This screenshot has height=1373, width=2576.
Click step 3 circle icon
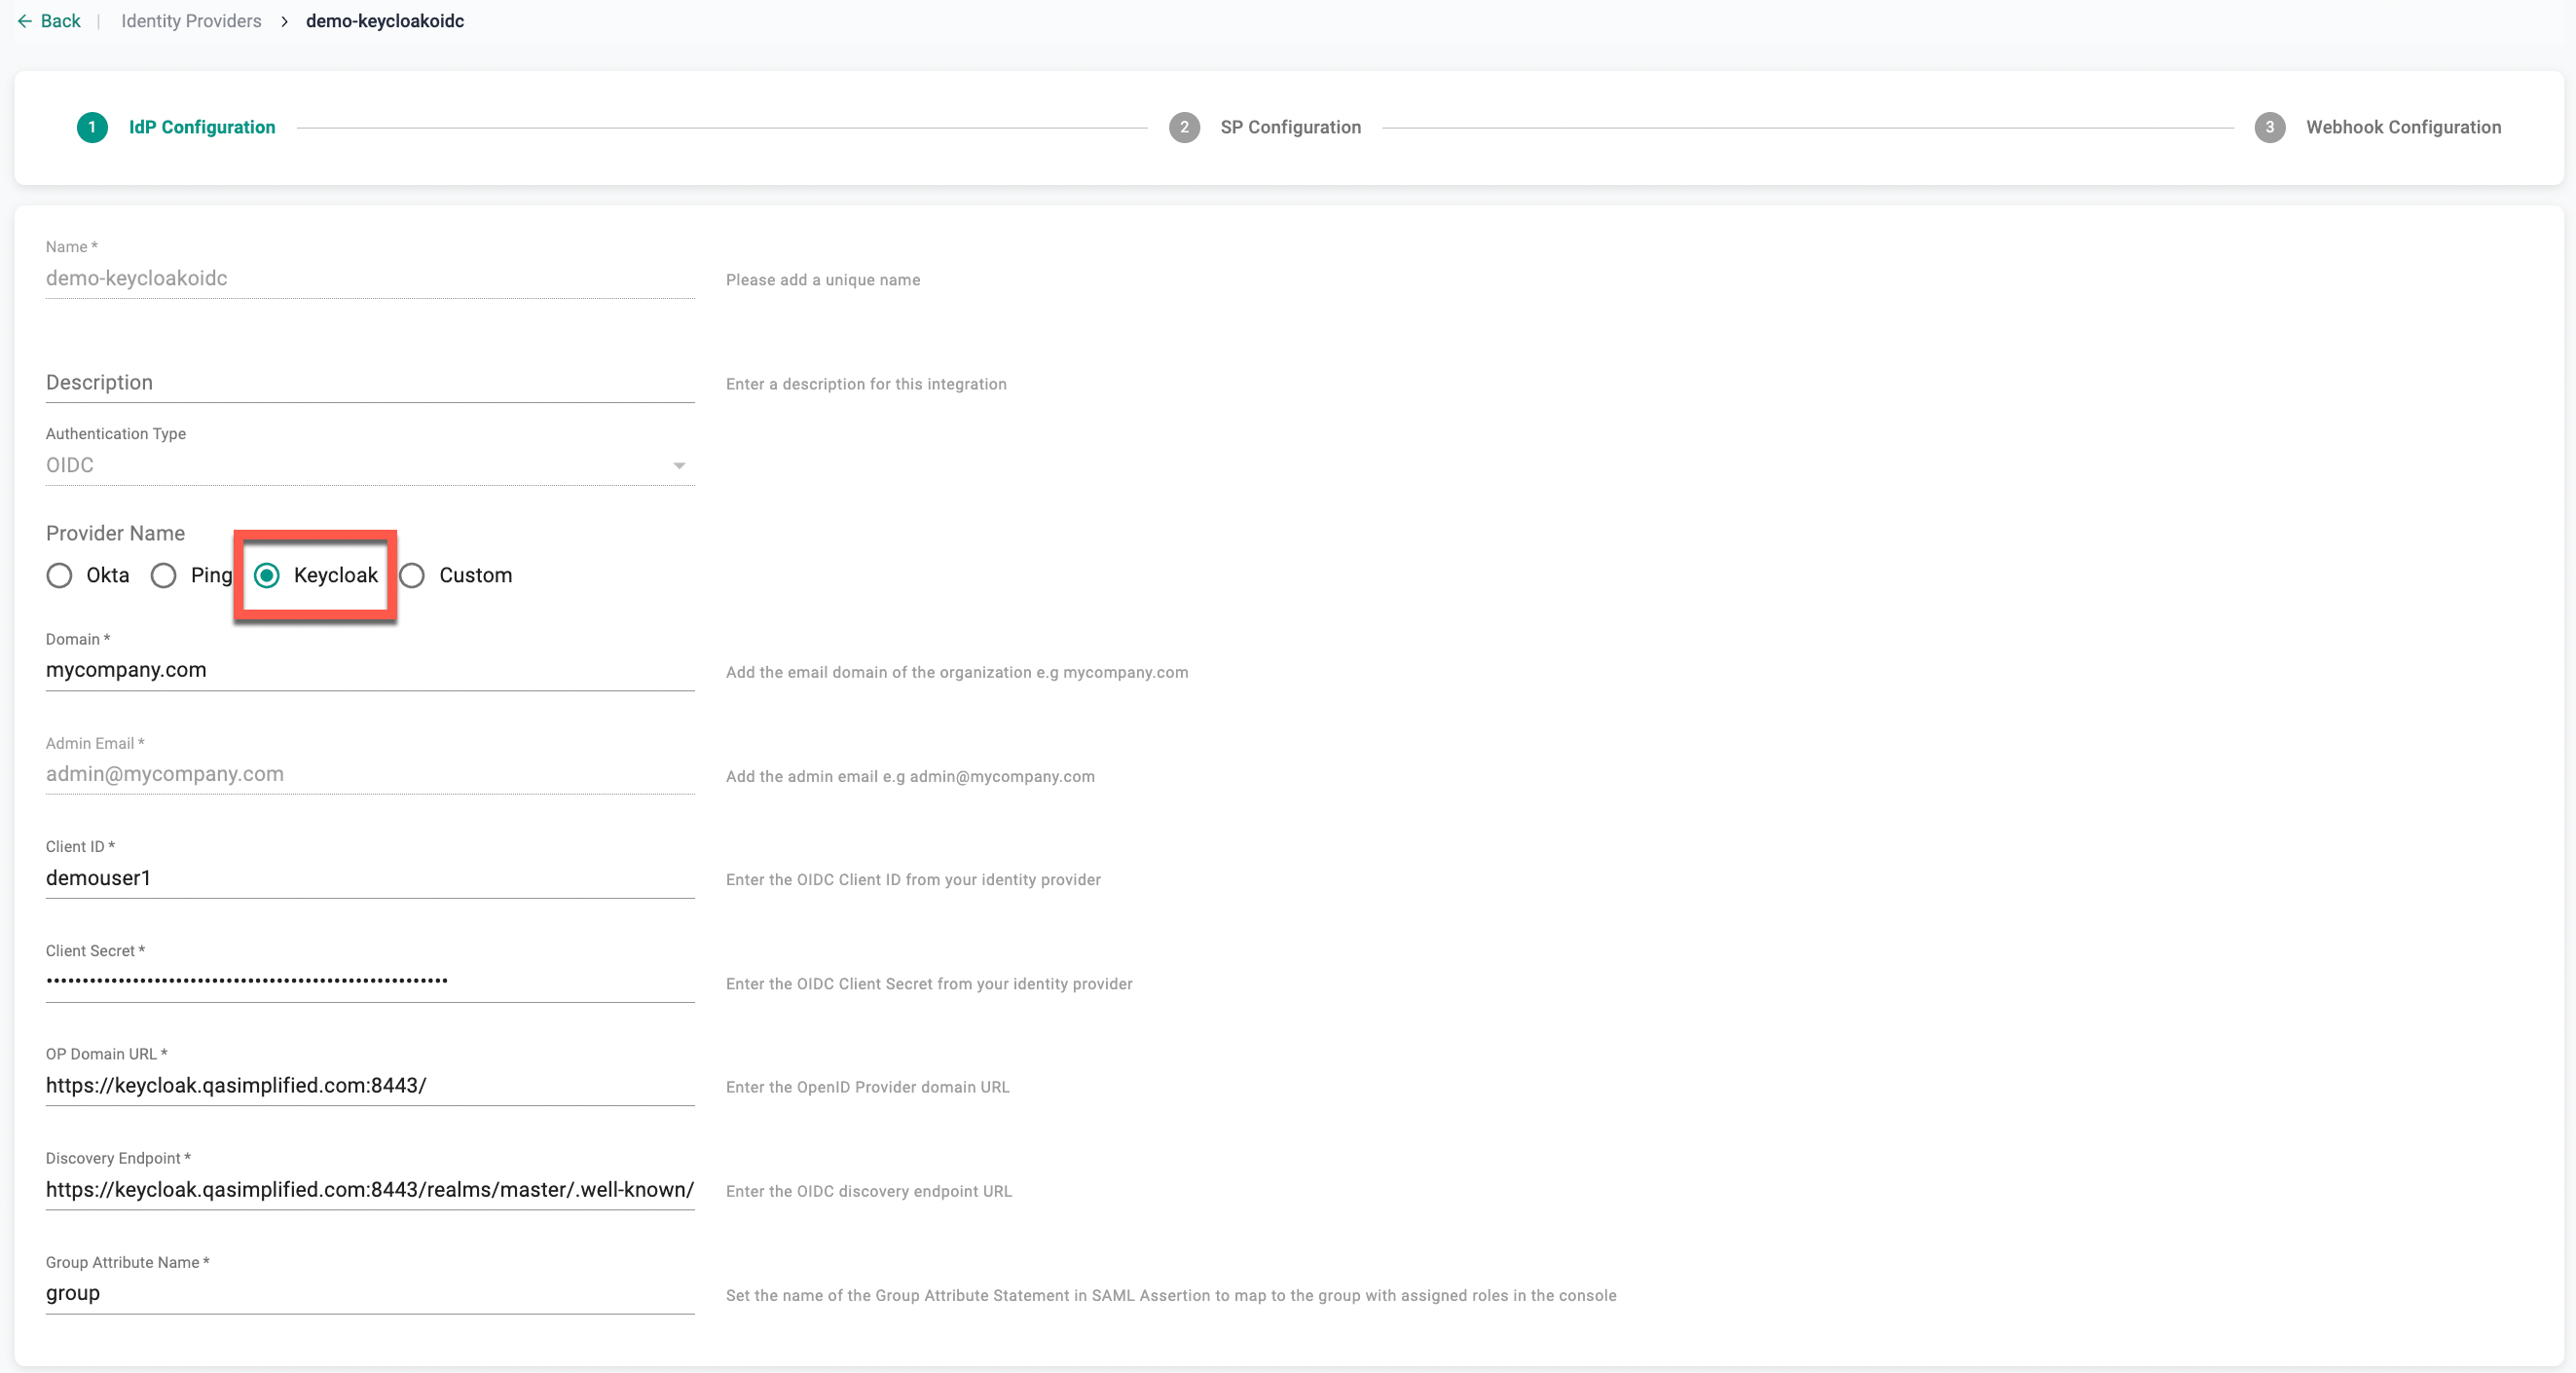(2269, 127)
